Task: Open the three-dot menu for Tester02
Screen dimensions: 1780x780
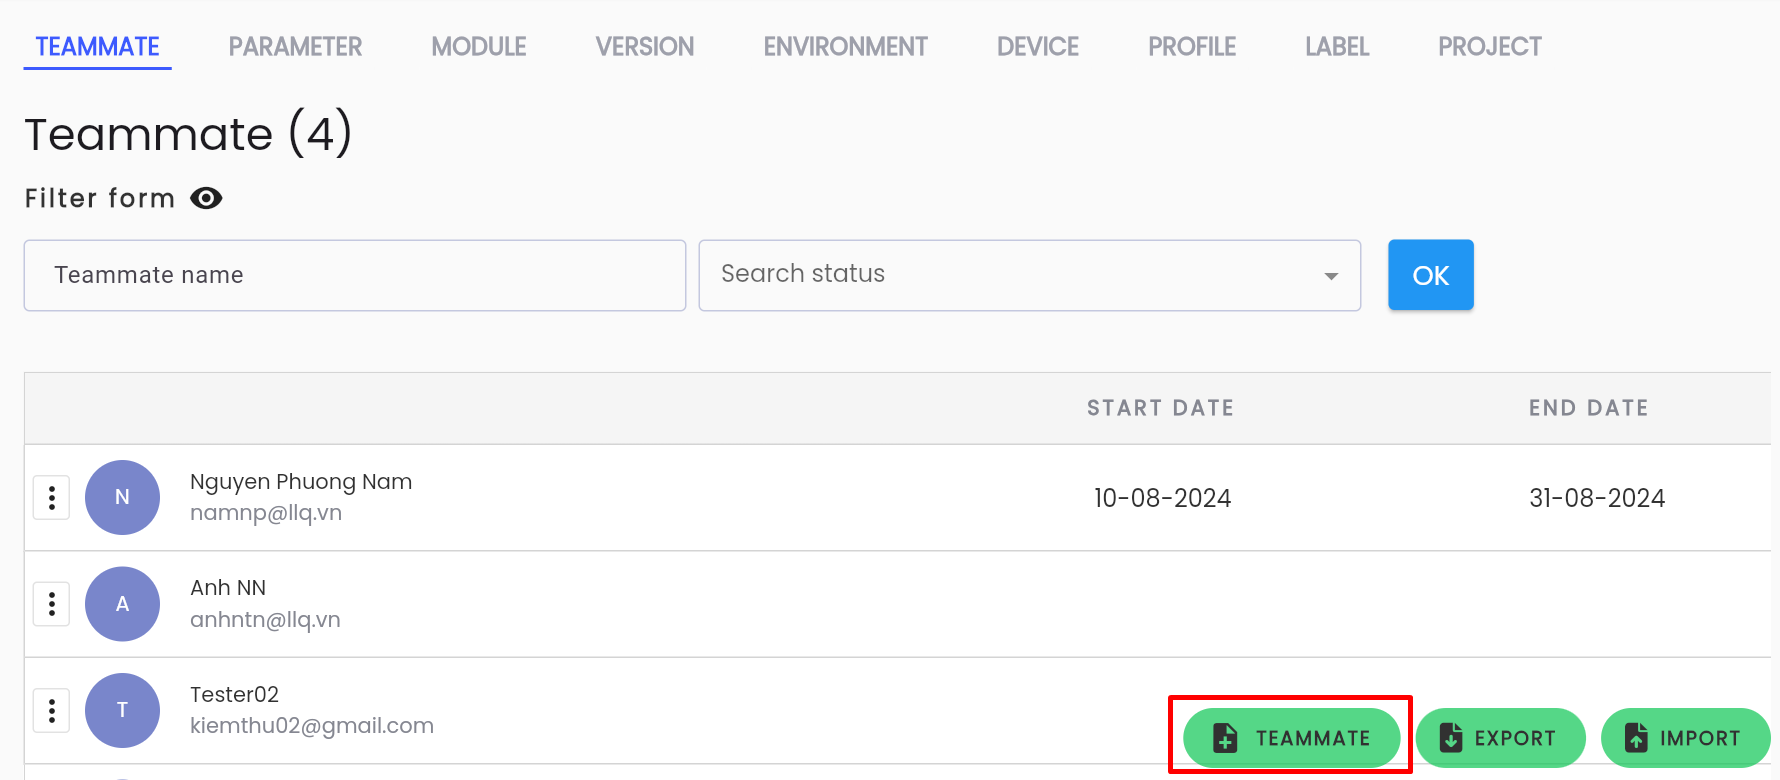Action: [52, 711]
